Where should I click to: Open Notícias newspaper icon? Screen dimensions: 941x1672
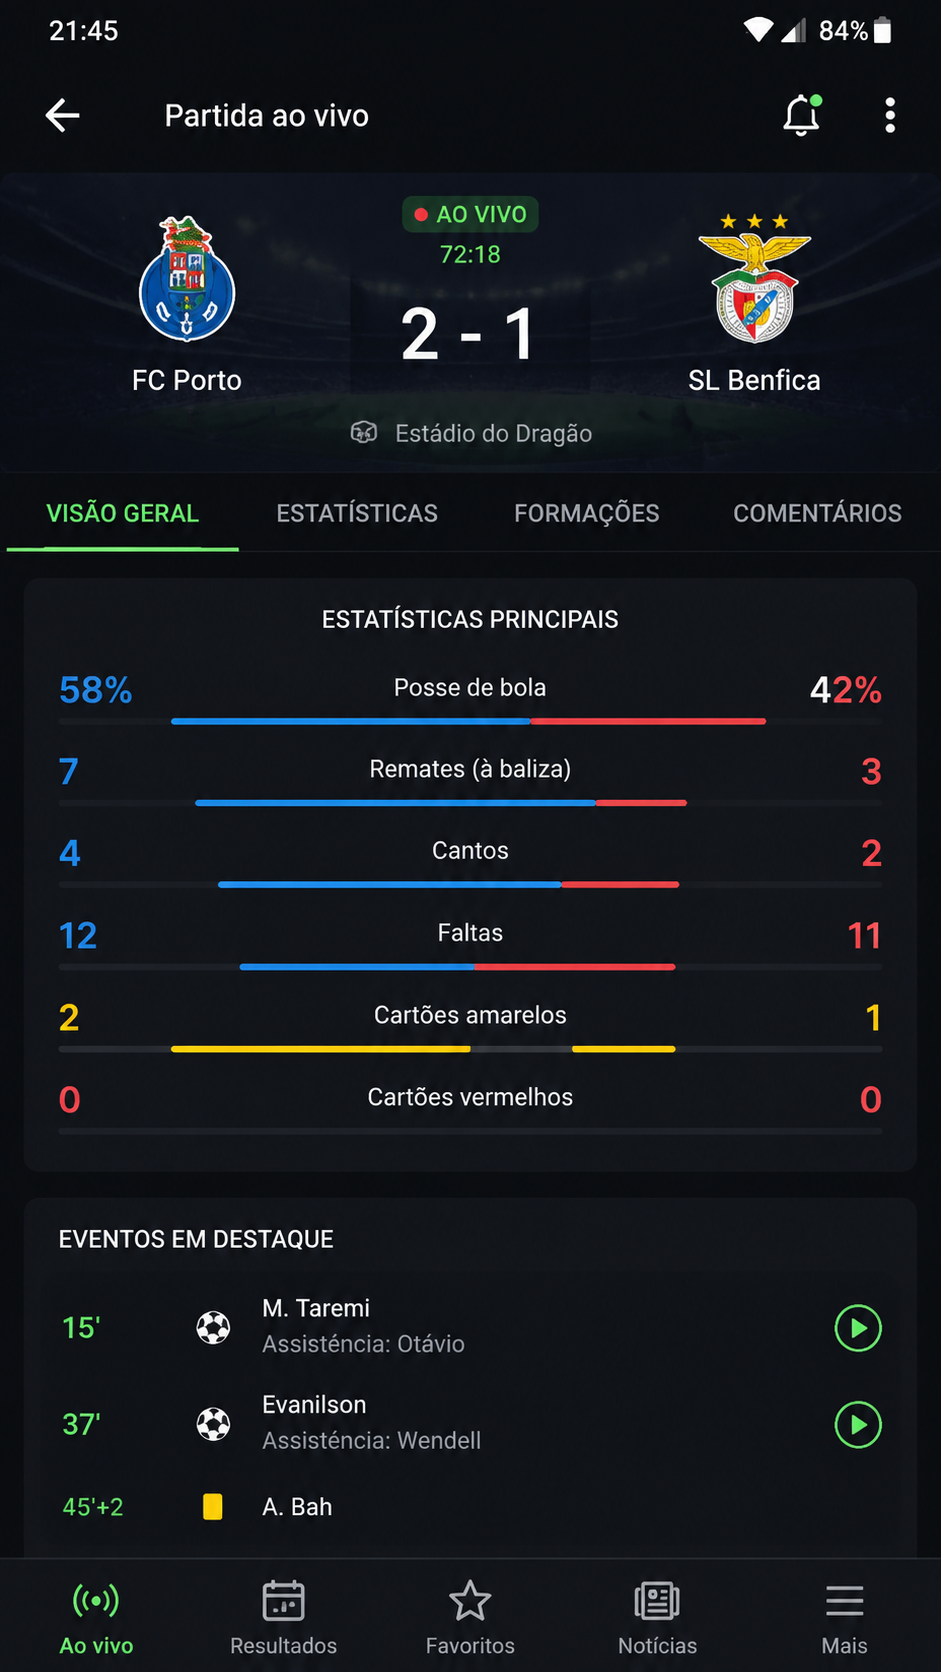pyautogui.click(x=657, y=1601)
